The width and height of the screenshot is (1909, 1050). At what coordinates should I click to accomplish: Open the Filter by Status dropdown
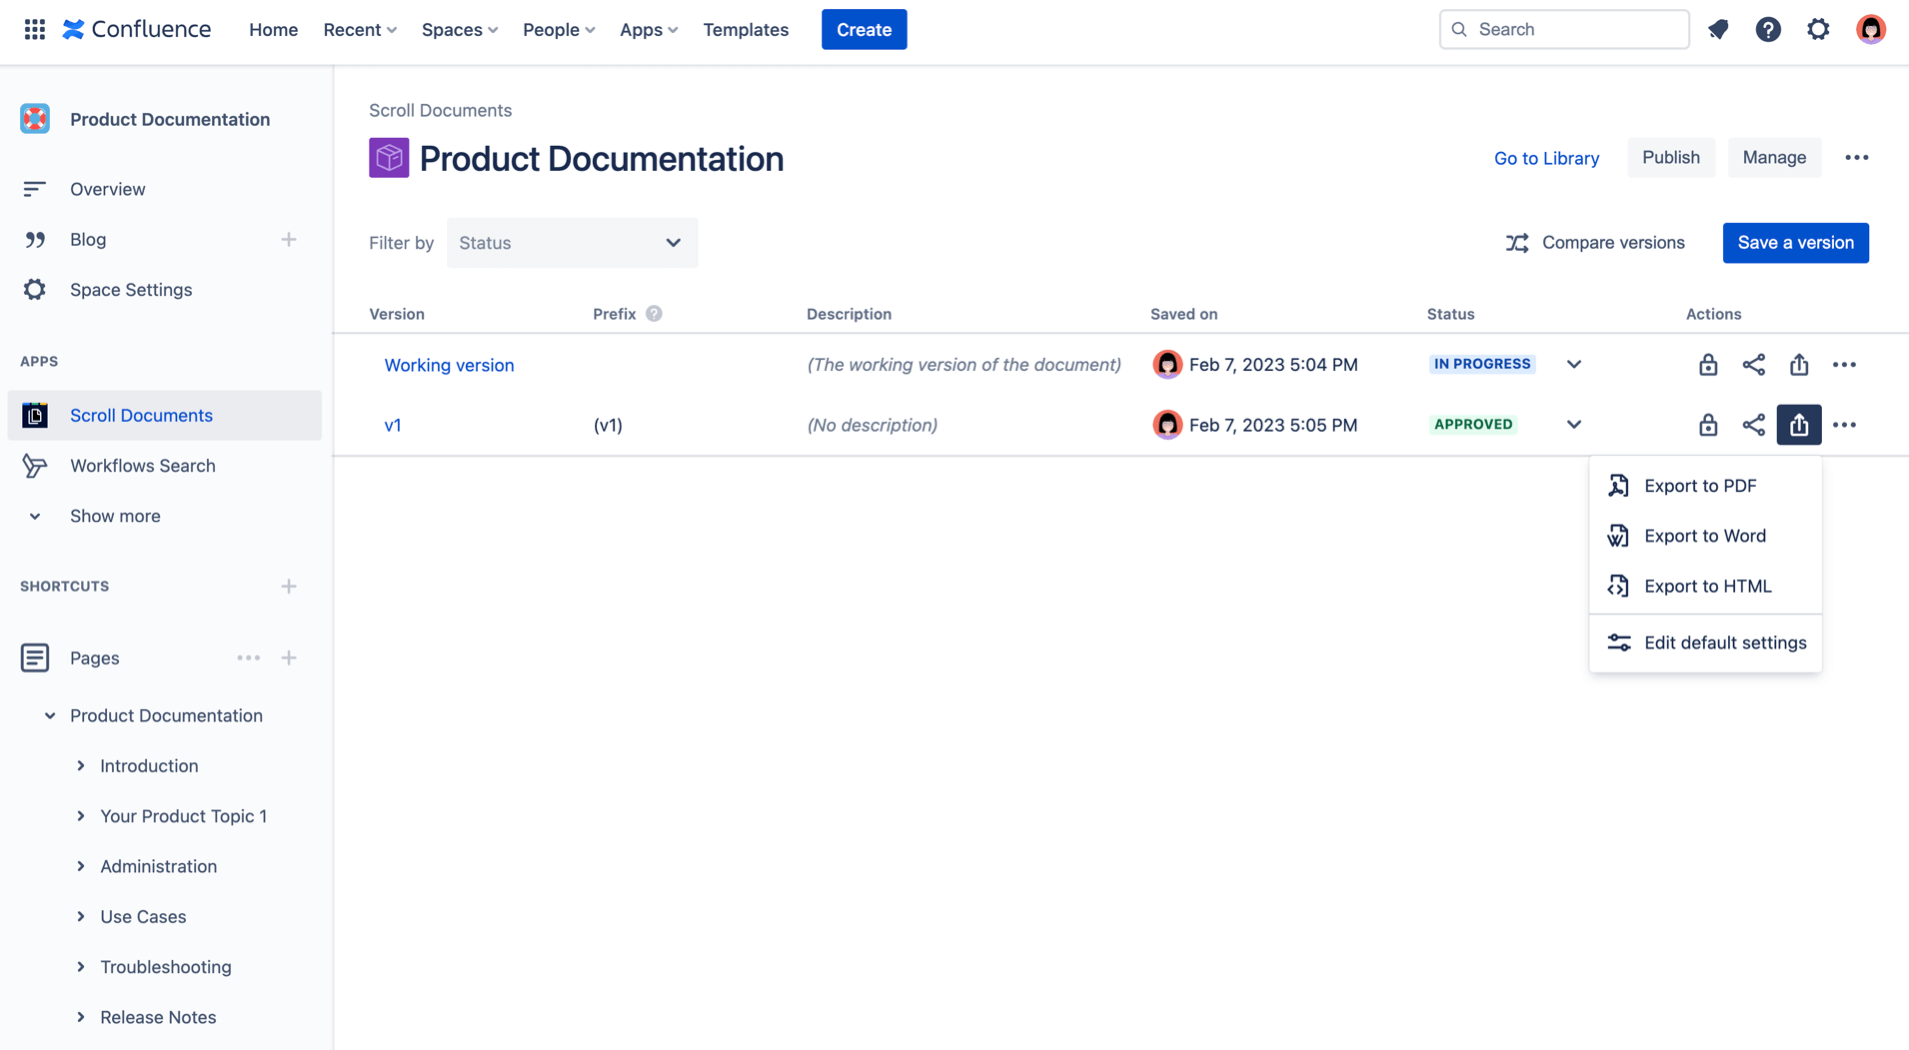(x=572, y=243)
